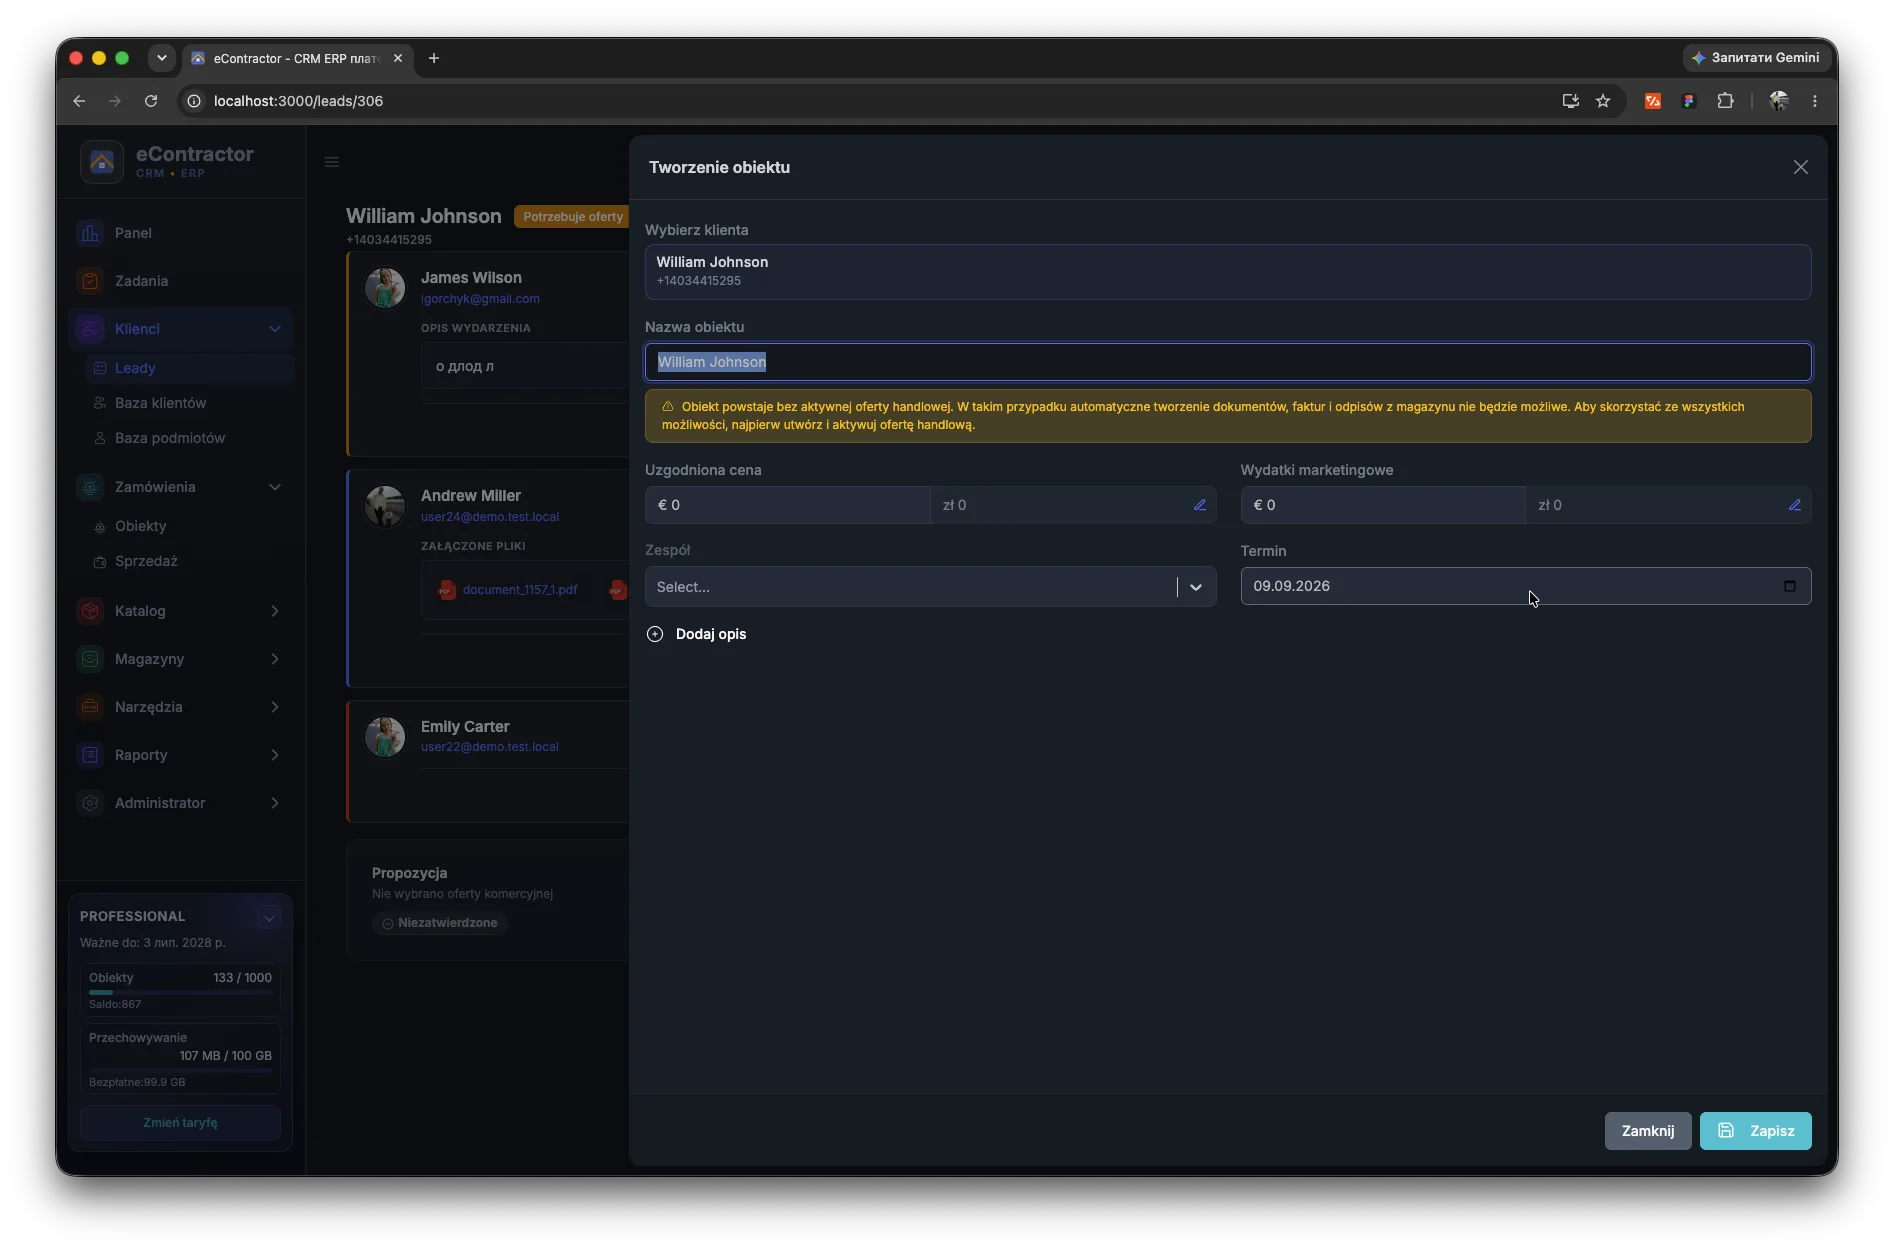Bookmark this page with the star icon
Screen dimensions: 1894x1250
[x=1603, y=101]
